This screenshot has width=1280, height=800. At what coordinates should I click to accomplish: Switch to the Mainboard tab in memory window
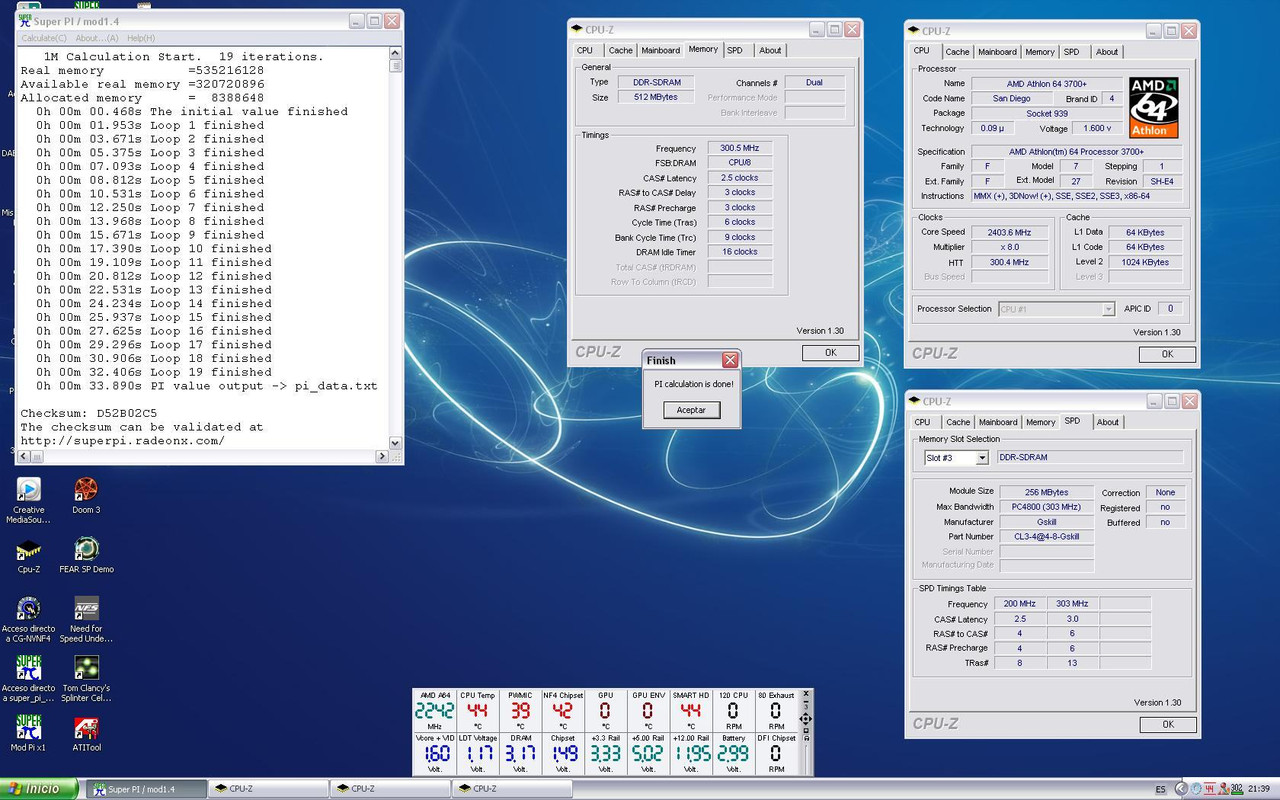point(660,50)
